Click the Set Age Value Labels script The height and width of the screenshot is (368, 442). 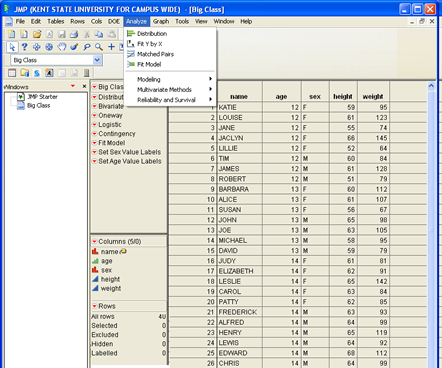point(130,161)
